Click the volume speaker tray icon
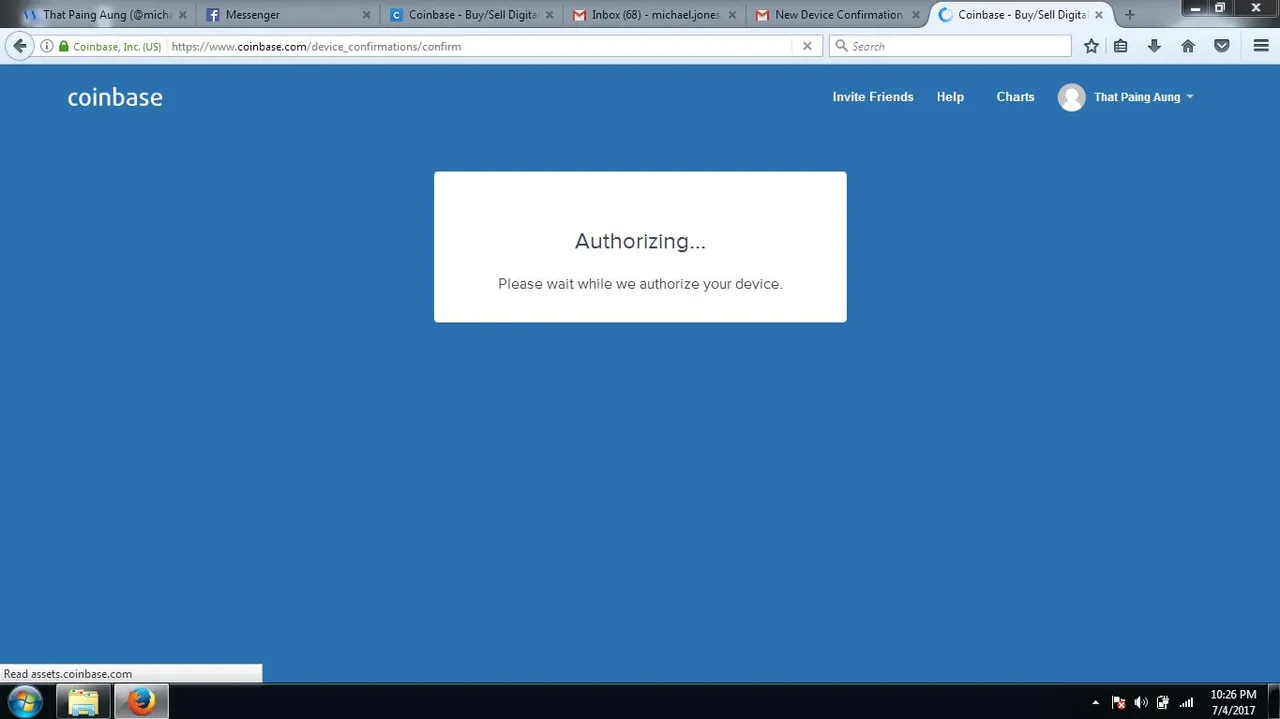Image resolution: width=1280 pixels, height=719 pixels. (x=1141, y=703)
